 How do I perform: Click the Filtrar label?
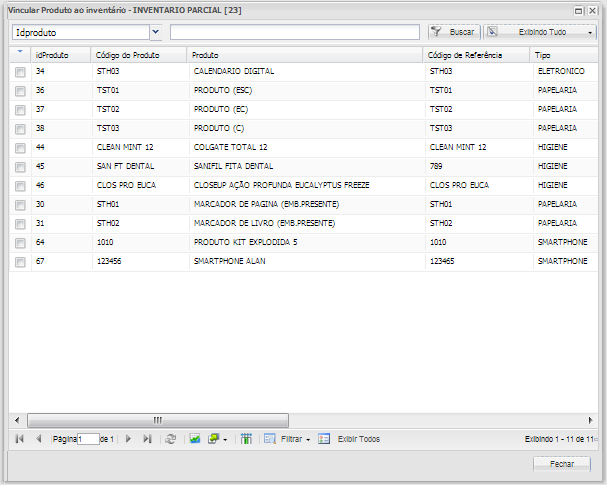[291, 439]
